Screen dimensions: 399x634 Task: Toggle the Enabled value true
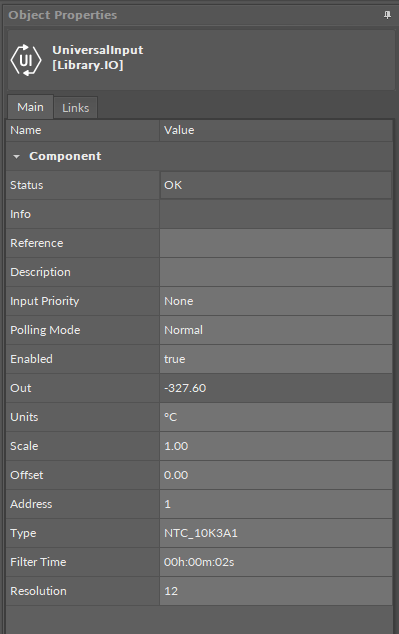coord(276,359)
